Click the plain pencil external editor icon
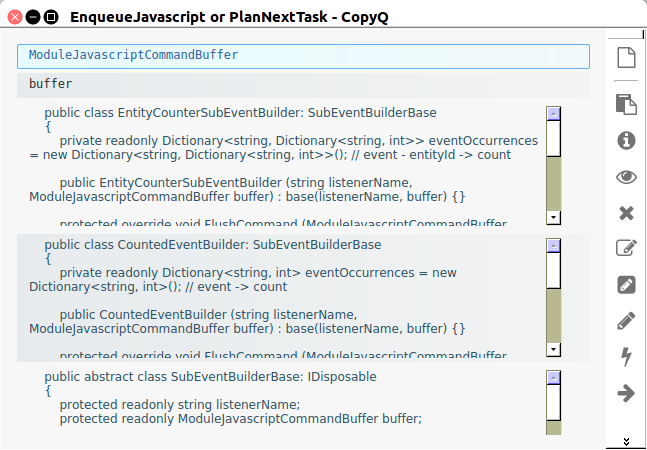 click(x=626, y=321)
